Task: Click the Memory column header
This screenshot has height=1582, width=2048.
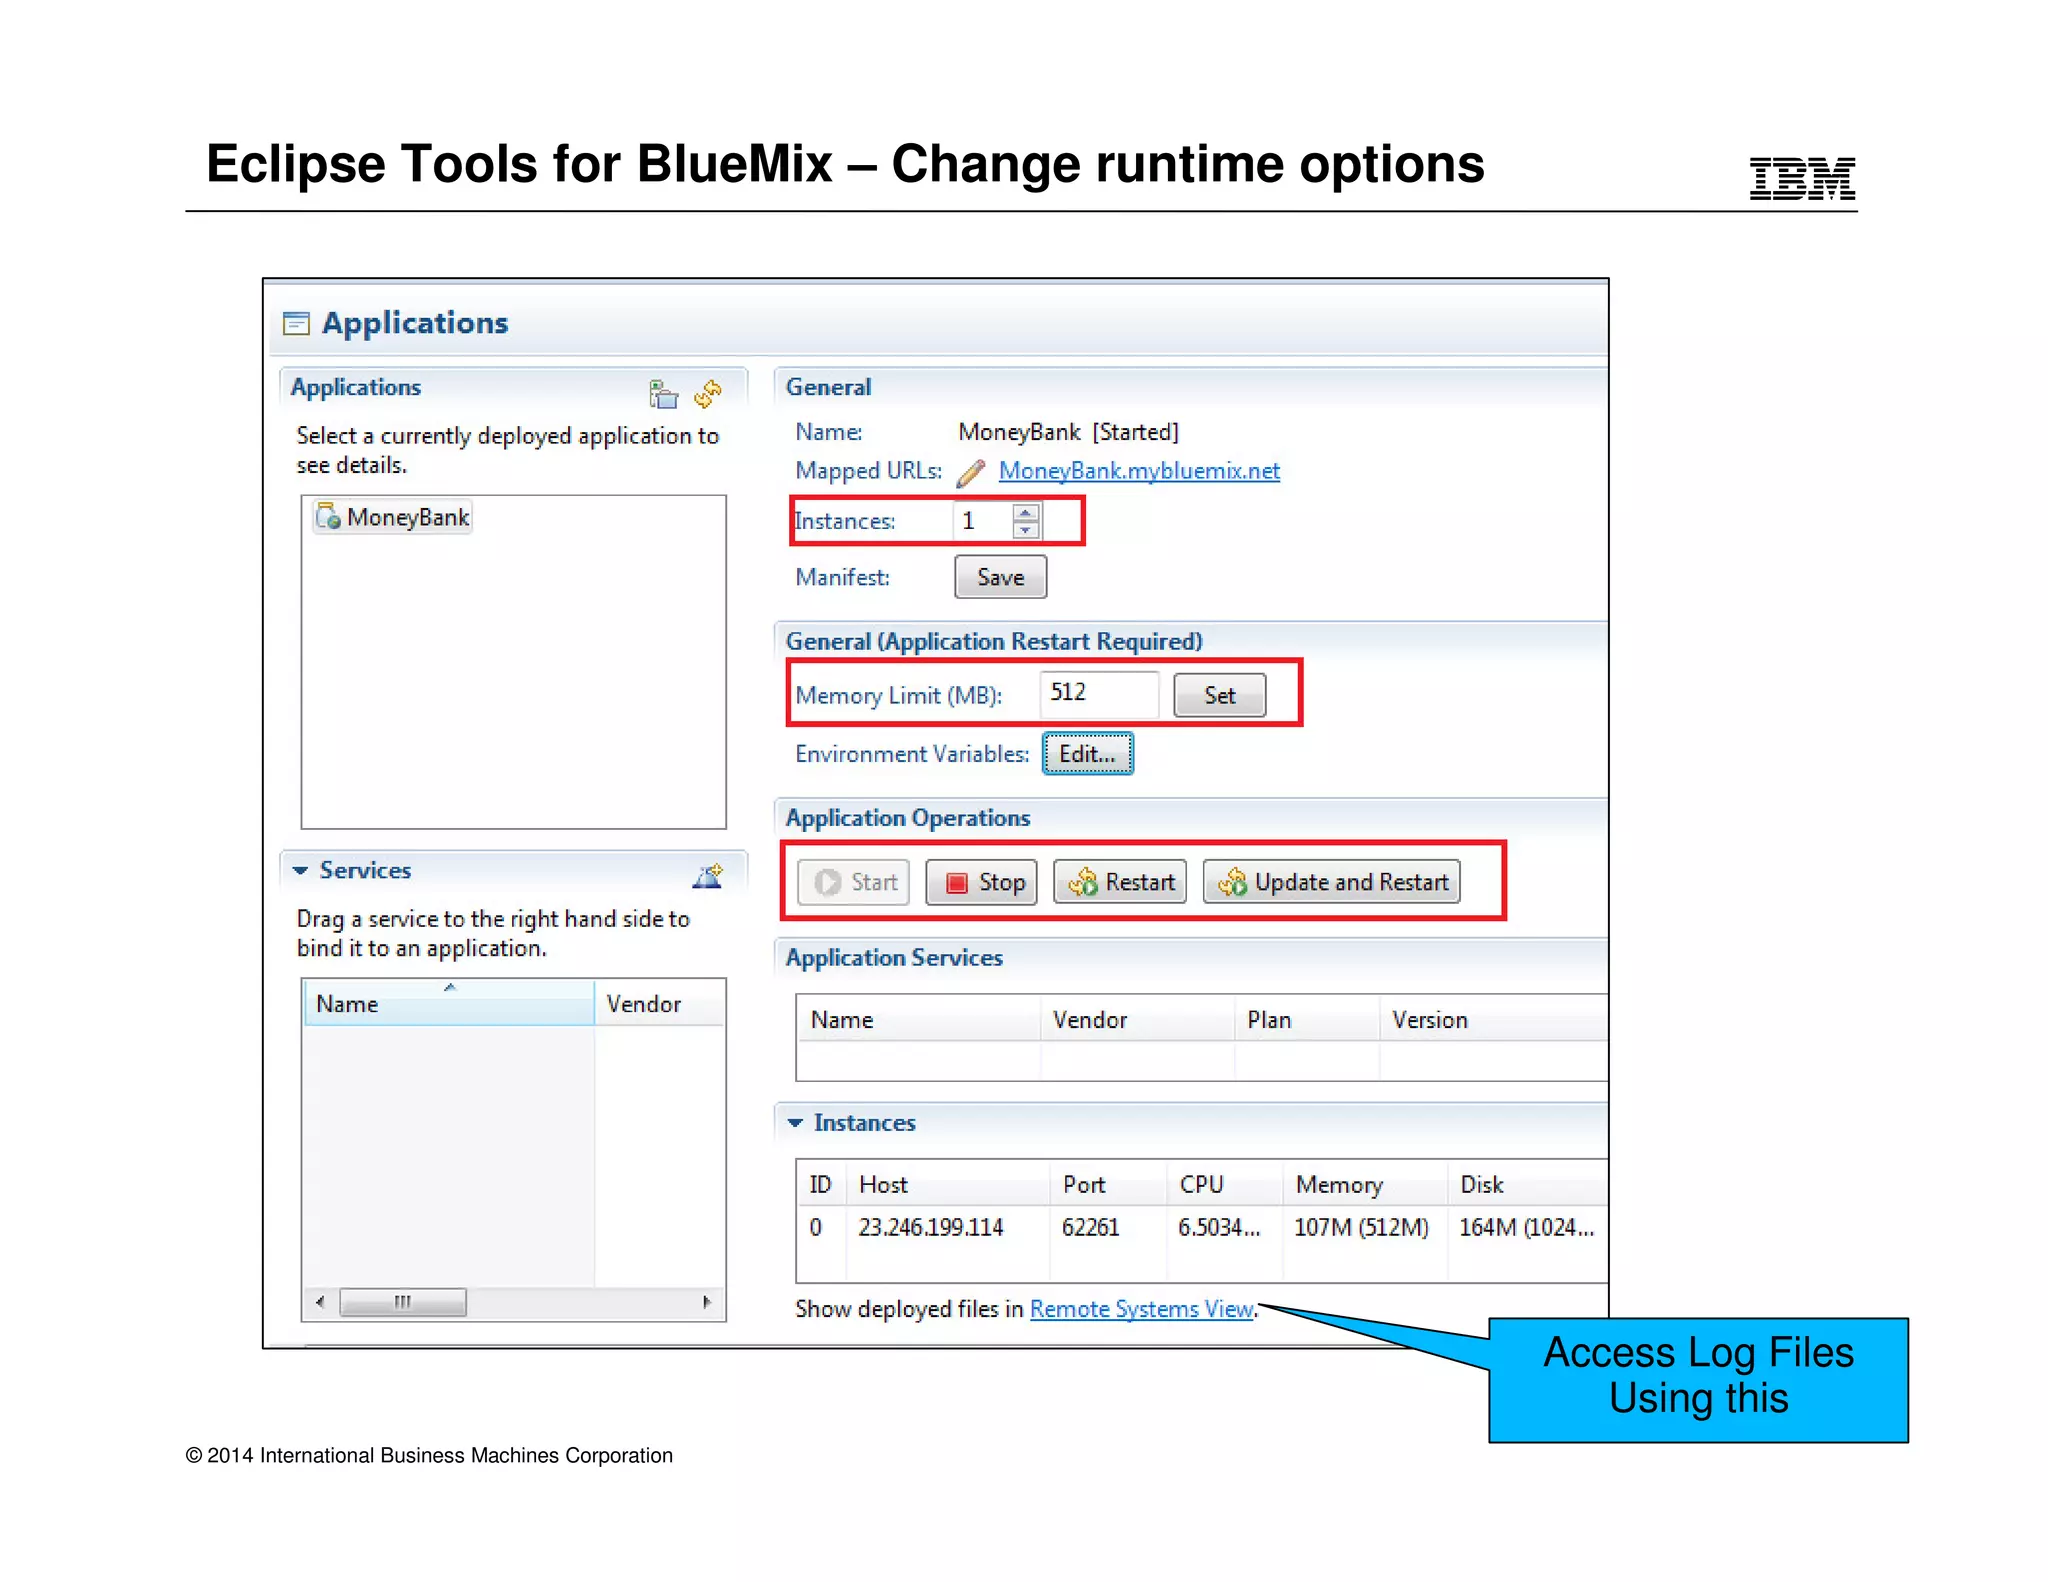Action: click(x=1365, y=1184)
